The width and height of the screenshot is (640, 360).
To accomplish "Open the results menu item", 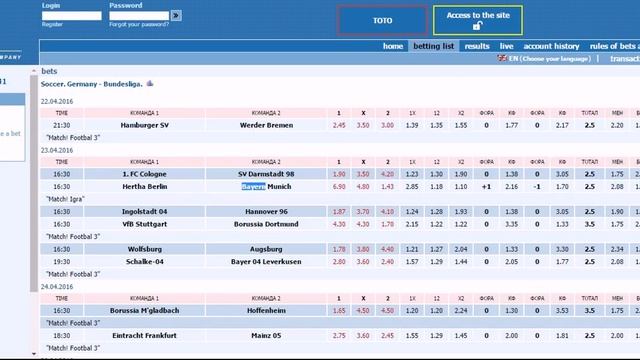I will click(477, 46).
